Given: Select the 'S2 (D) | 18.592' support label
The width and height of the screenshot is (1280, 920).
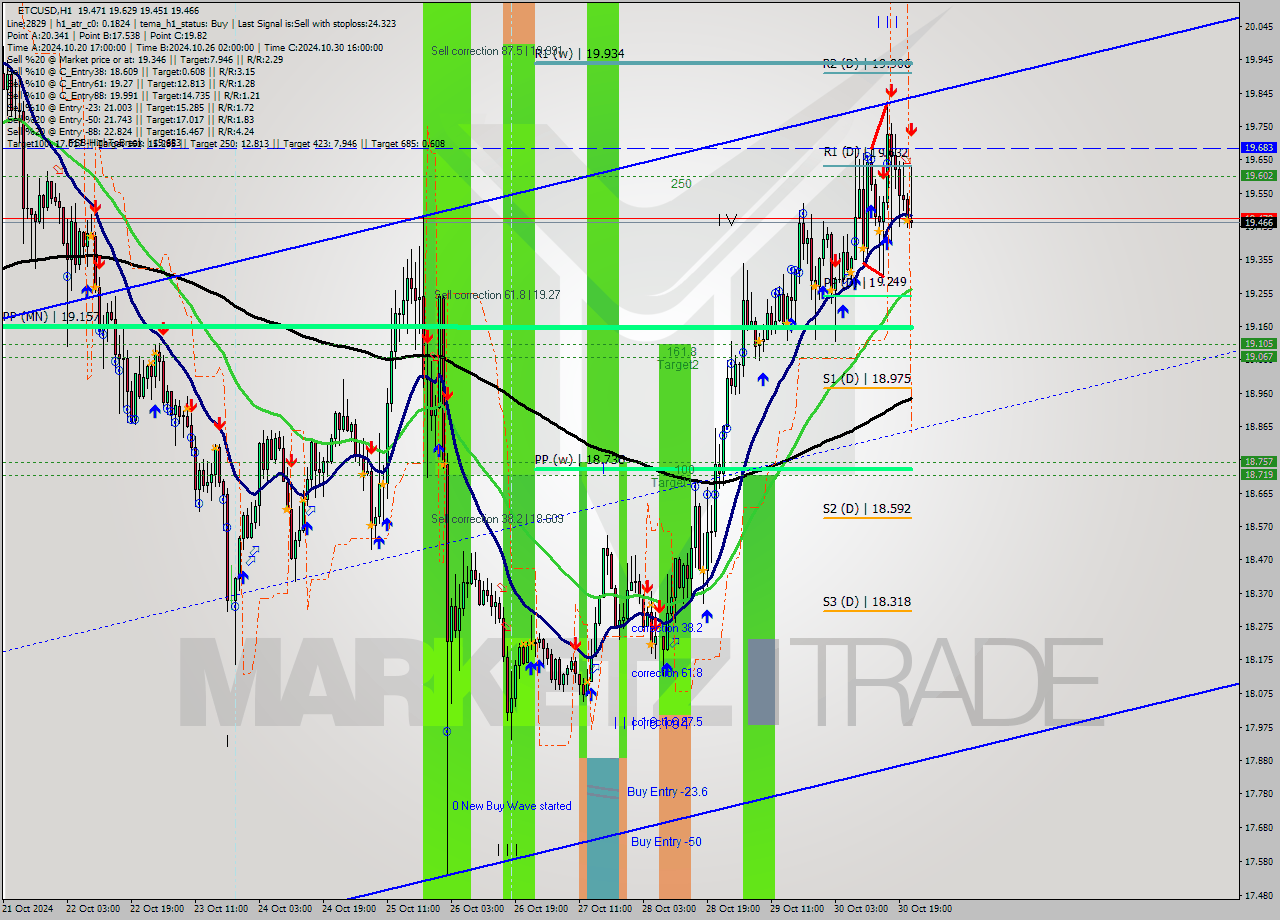Looking at the screenshot, I should (866, 509).
